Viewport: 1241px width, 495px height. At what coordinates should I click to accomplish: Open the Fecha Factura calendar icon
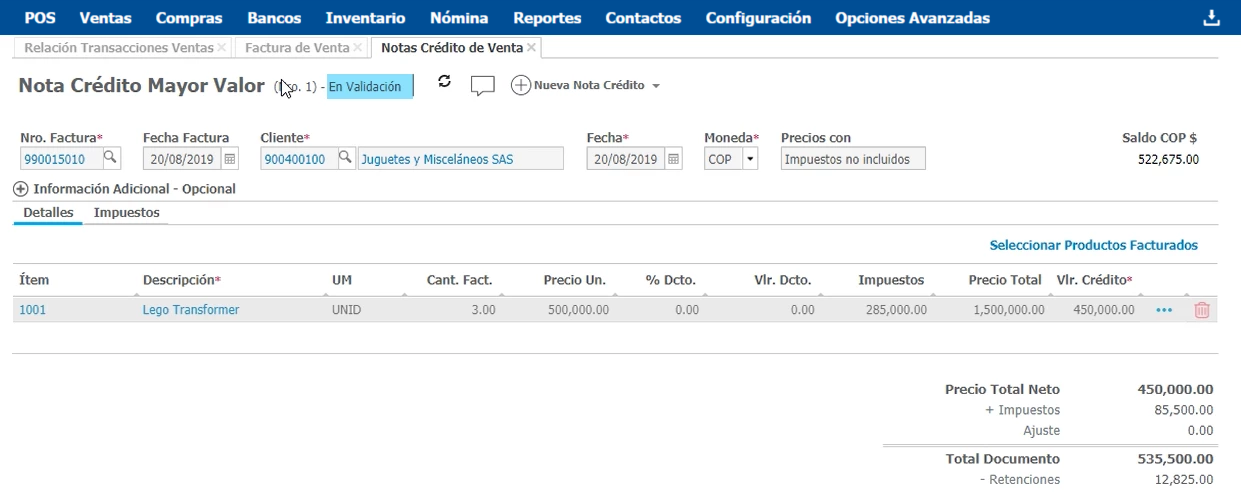[x=230, y=159]
